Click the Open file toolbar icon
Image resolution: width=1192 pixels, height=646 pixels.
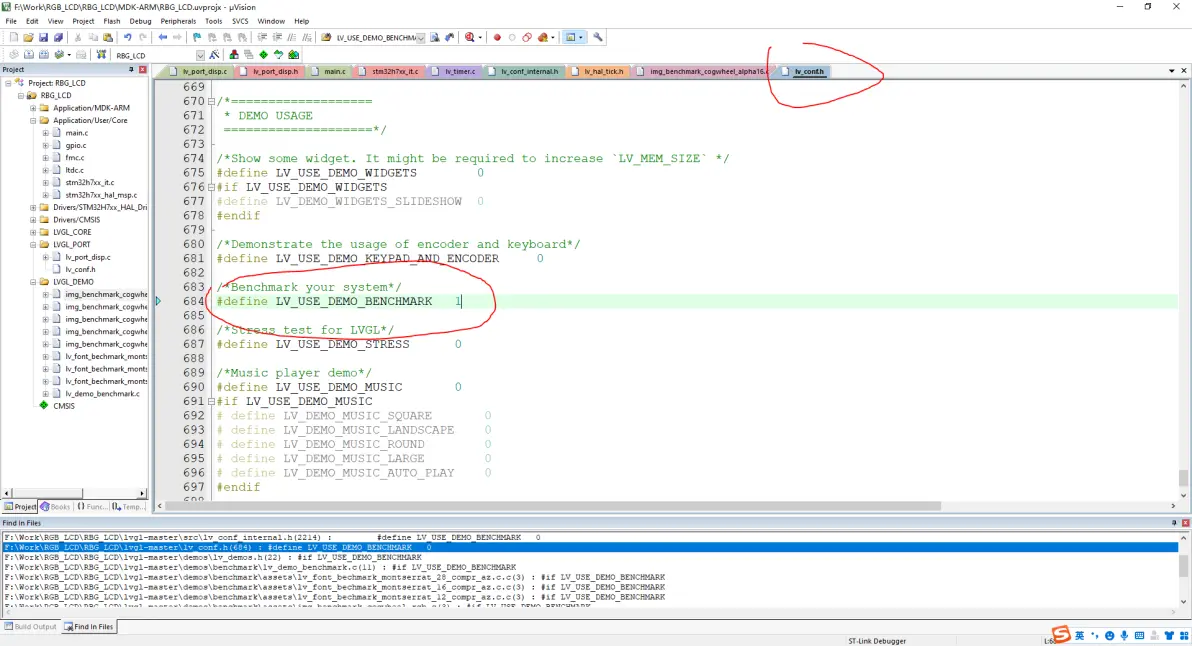29,38
